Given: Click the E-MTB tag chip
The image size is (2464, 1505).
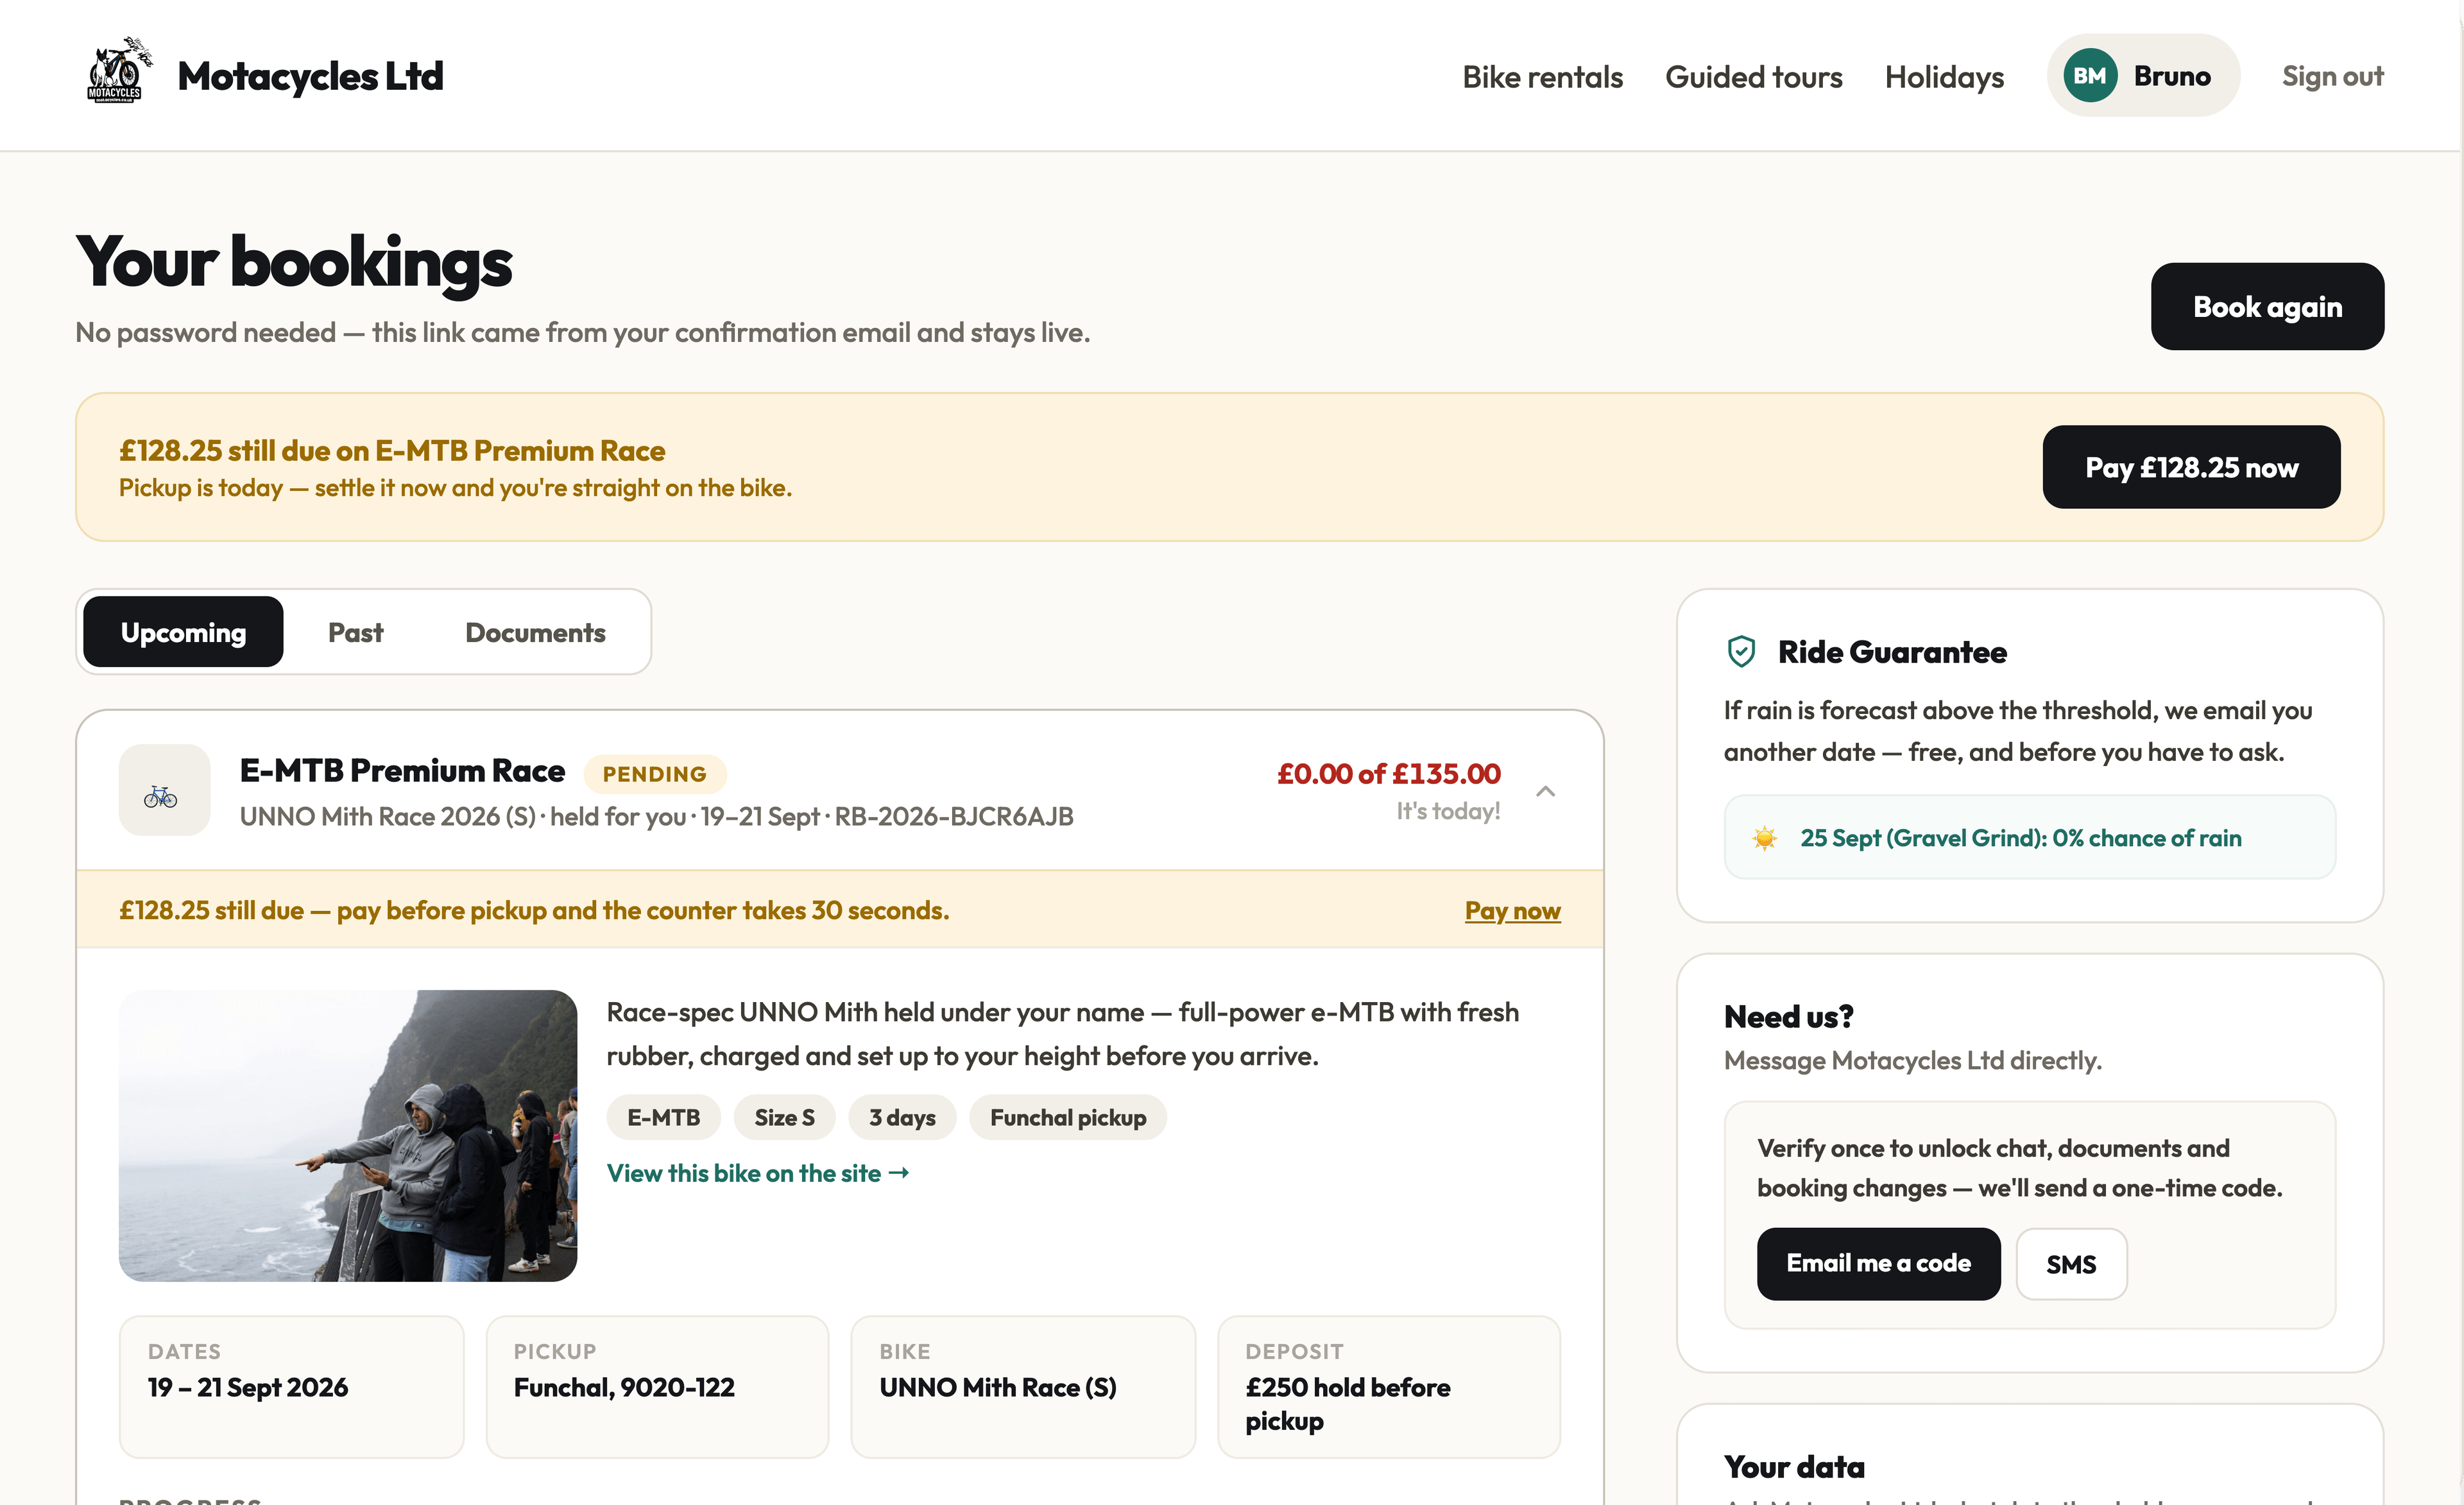Looking at the screenshot, I should 663,1117.
